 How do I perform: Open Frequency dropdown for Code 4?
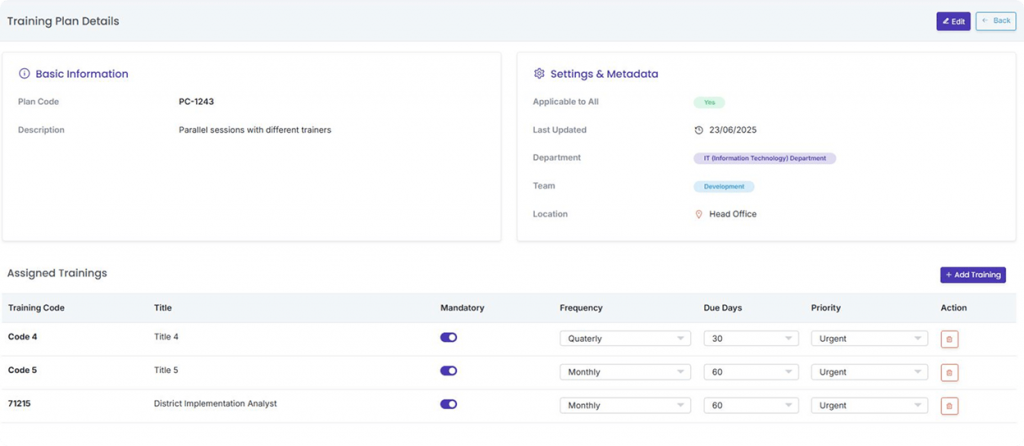click(x=625, y=339)
